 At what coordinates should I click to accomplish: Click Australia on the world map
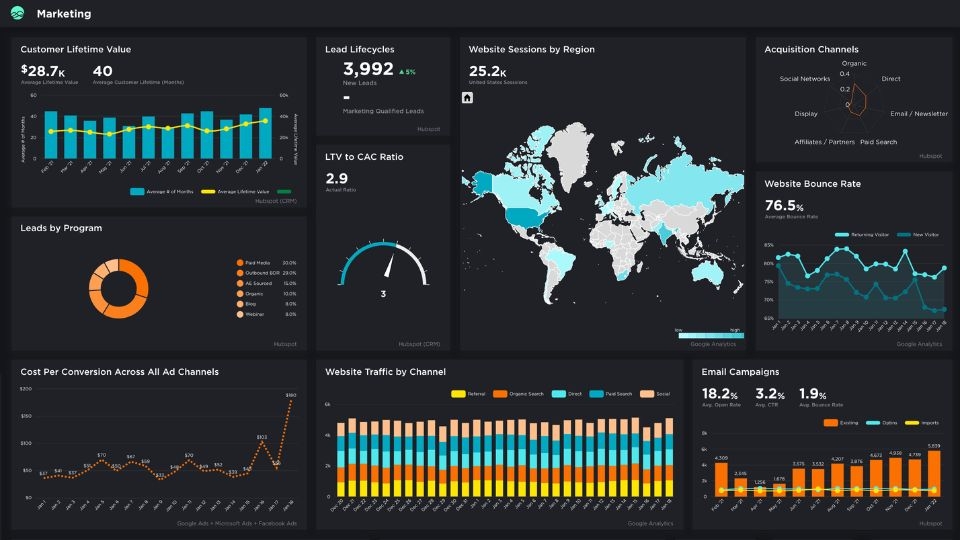pyautogui.click(x=710, y=272)
